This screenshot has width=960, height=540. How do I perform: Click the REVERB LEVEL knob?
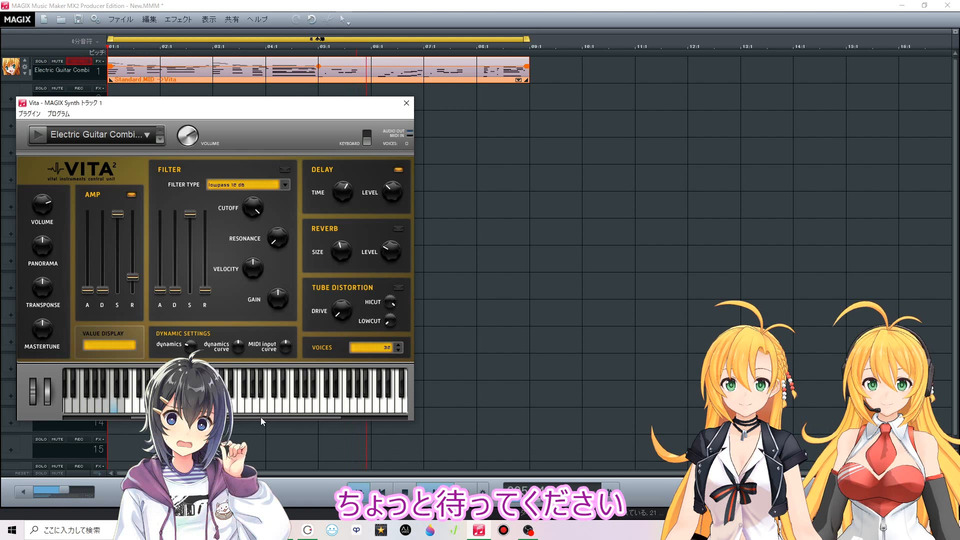point(391,250)
